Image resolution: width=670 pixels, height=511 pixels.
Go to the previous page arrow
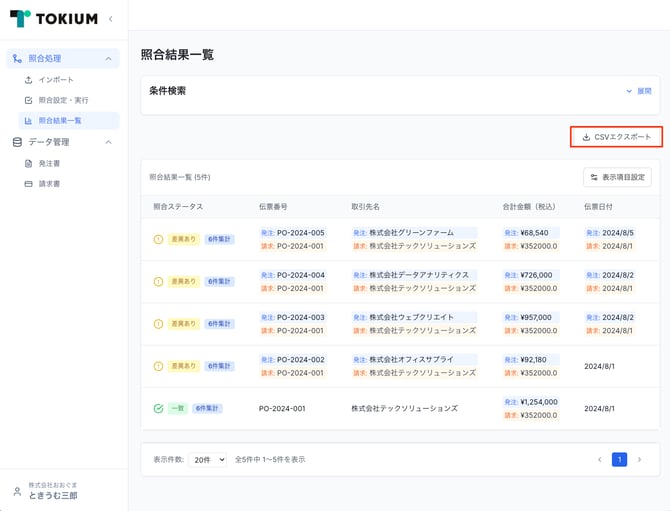(599, 459)
